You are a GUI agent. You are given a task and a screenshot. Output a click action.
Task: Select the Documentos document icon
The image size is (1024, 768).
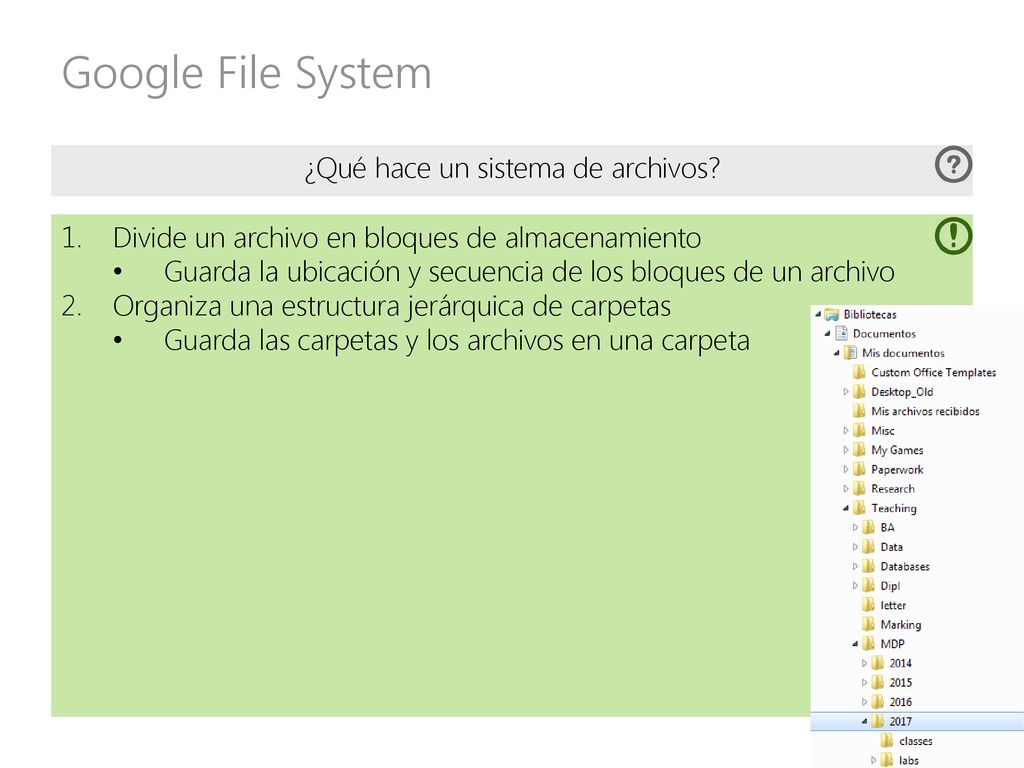(x=842, y=334)
